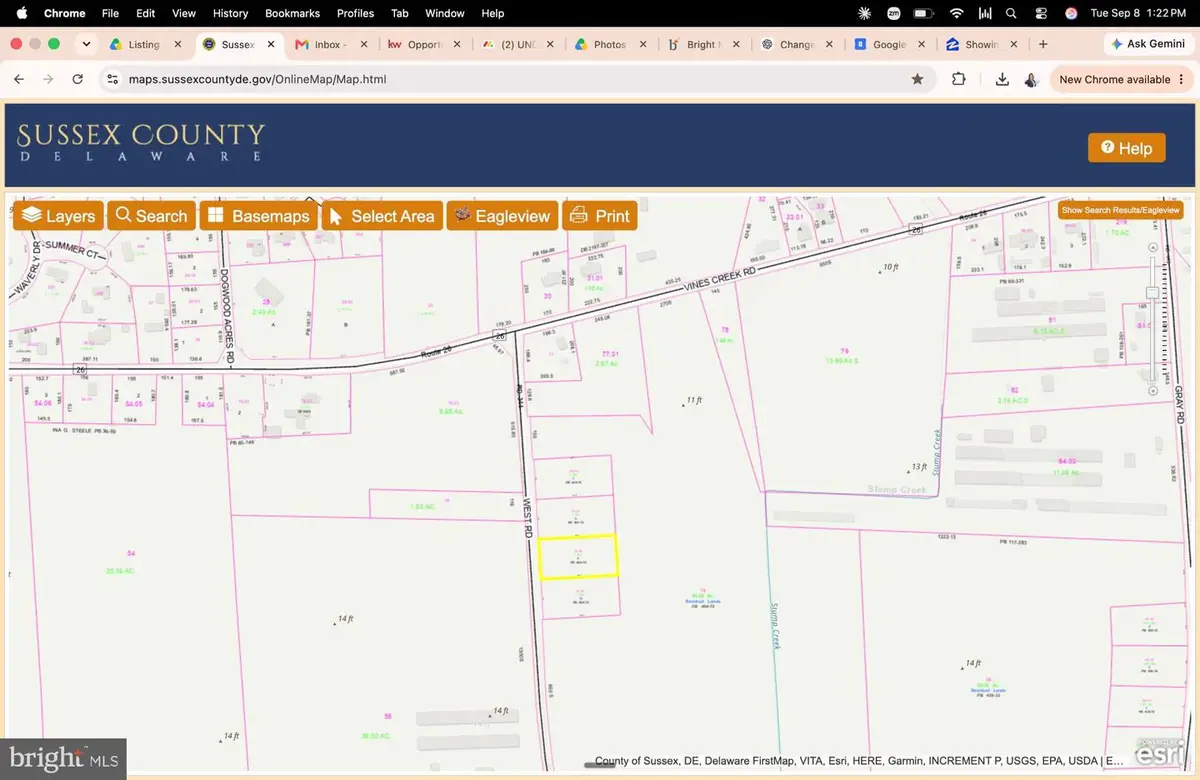Open the Apple menu

click(21, 13)
